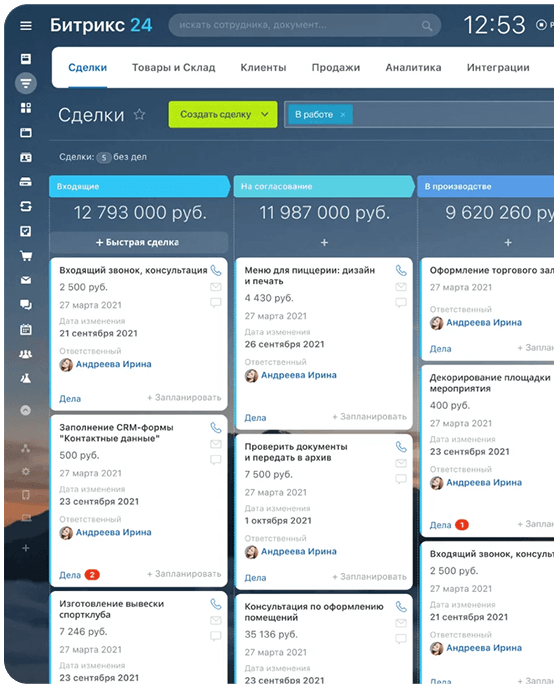Click the phone icon on Меню для пиццерии card

tap(401, 270)
